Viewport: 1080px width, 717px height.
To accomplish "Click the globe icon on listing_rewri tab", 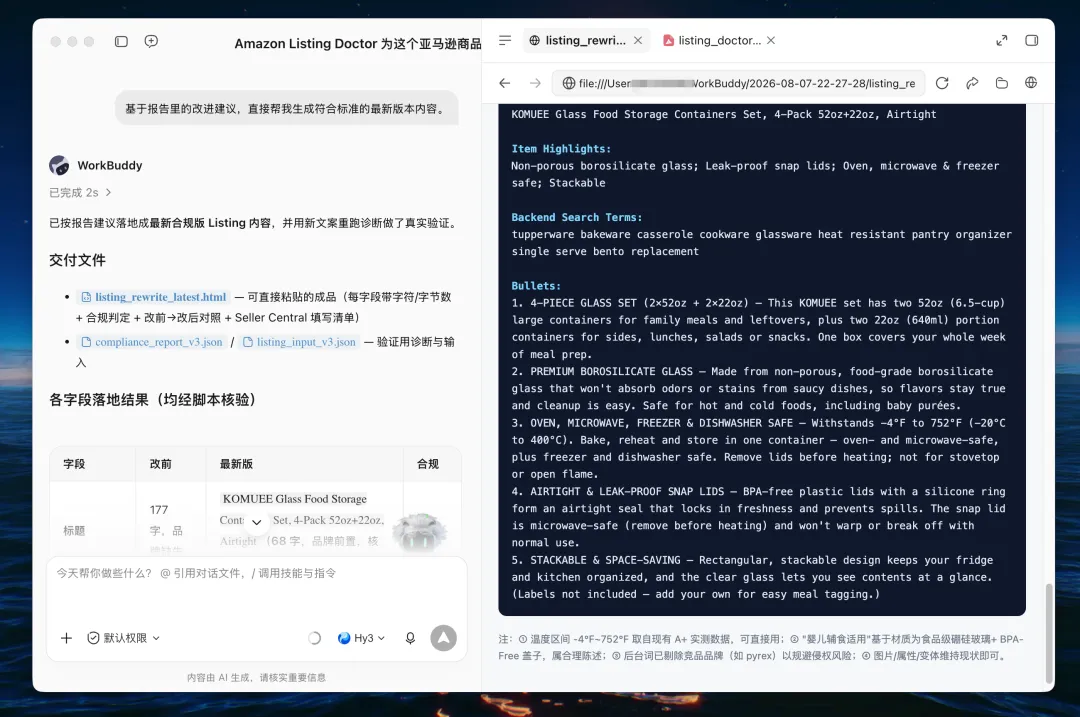I will click(x=534, y=41).
